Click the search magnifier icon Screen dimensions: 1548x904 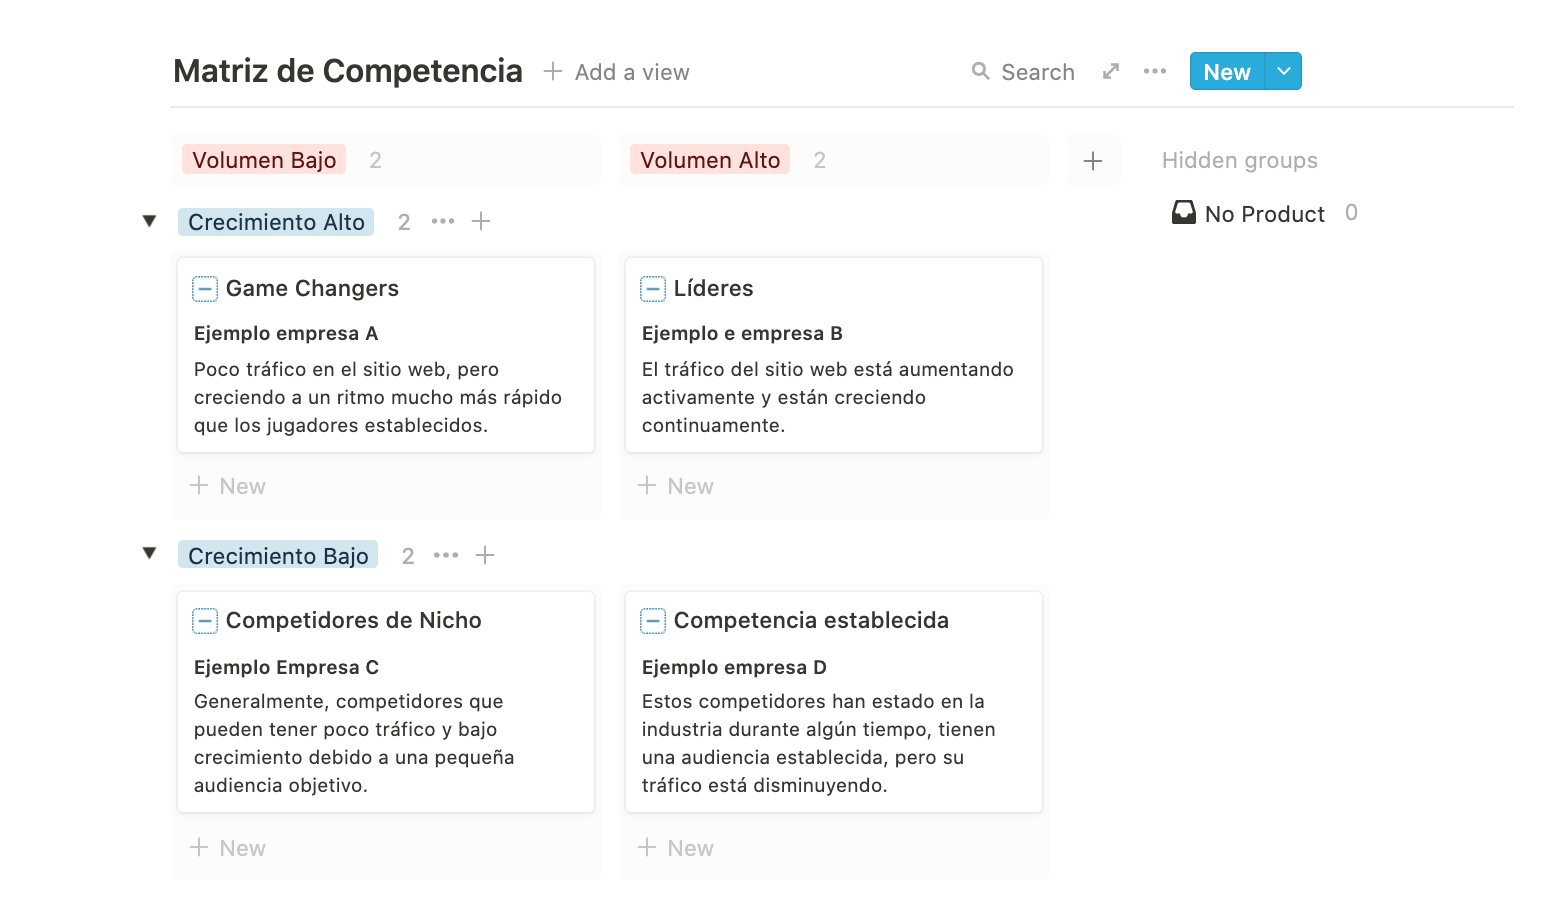pos(981,71)
